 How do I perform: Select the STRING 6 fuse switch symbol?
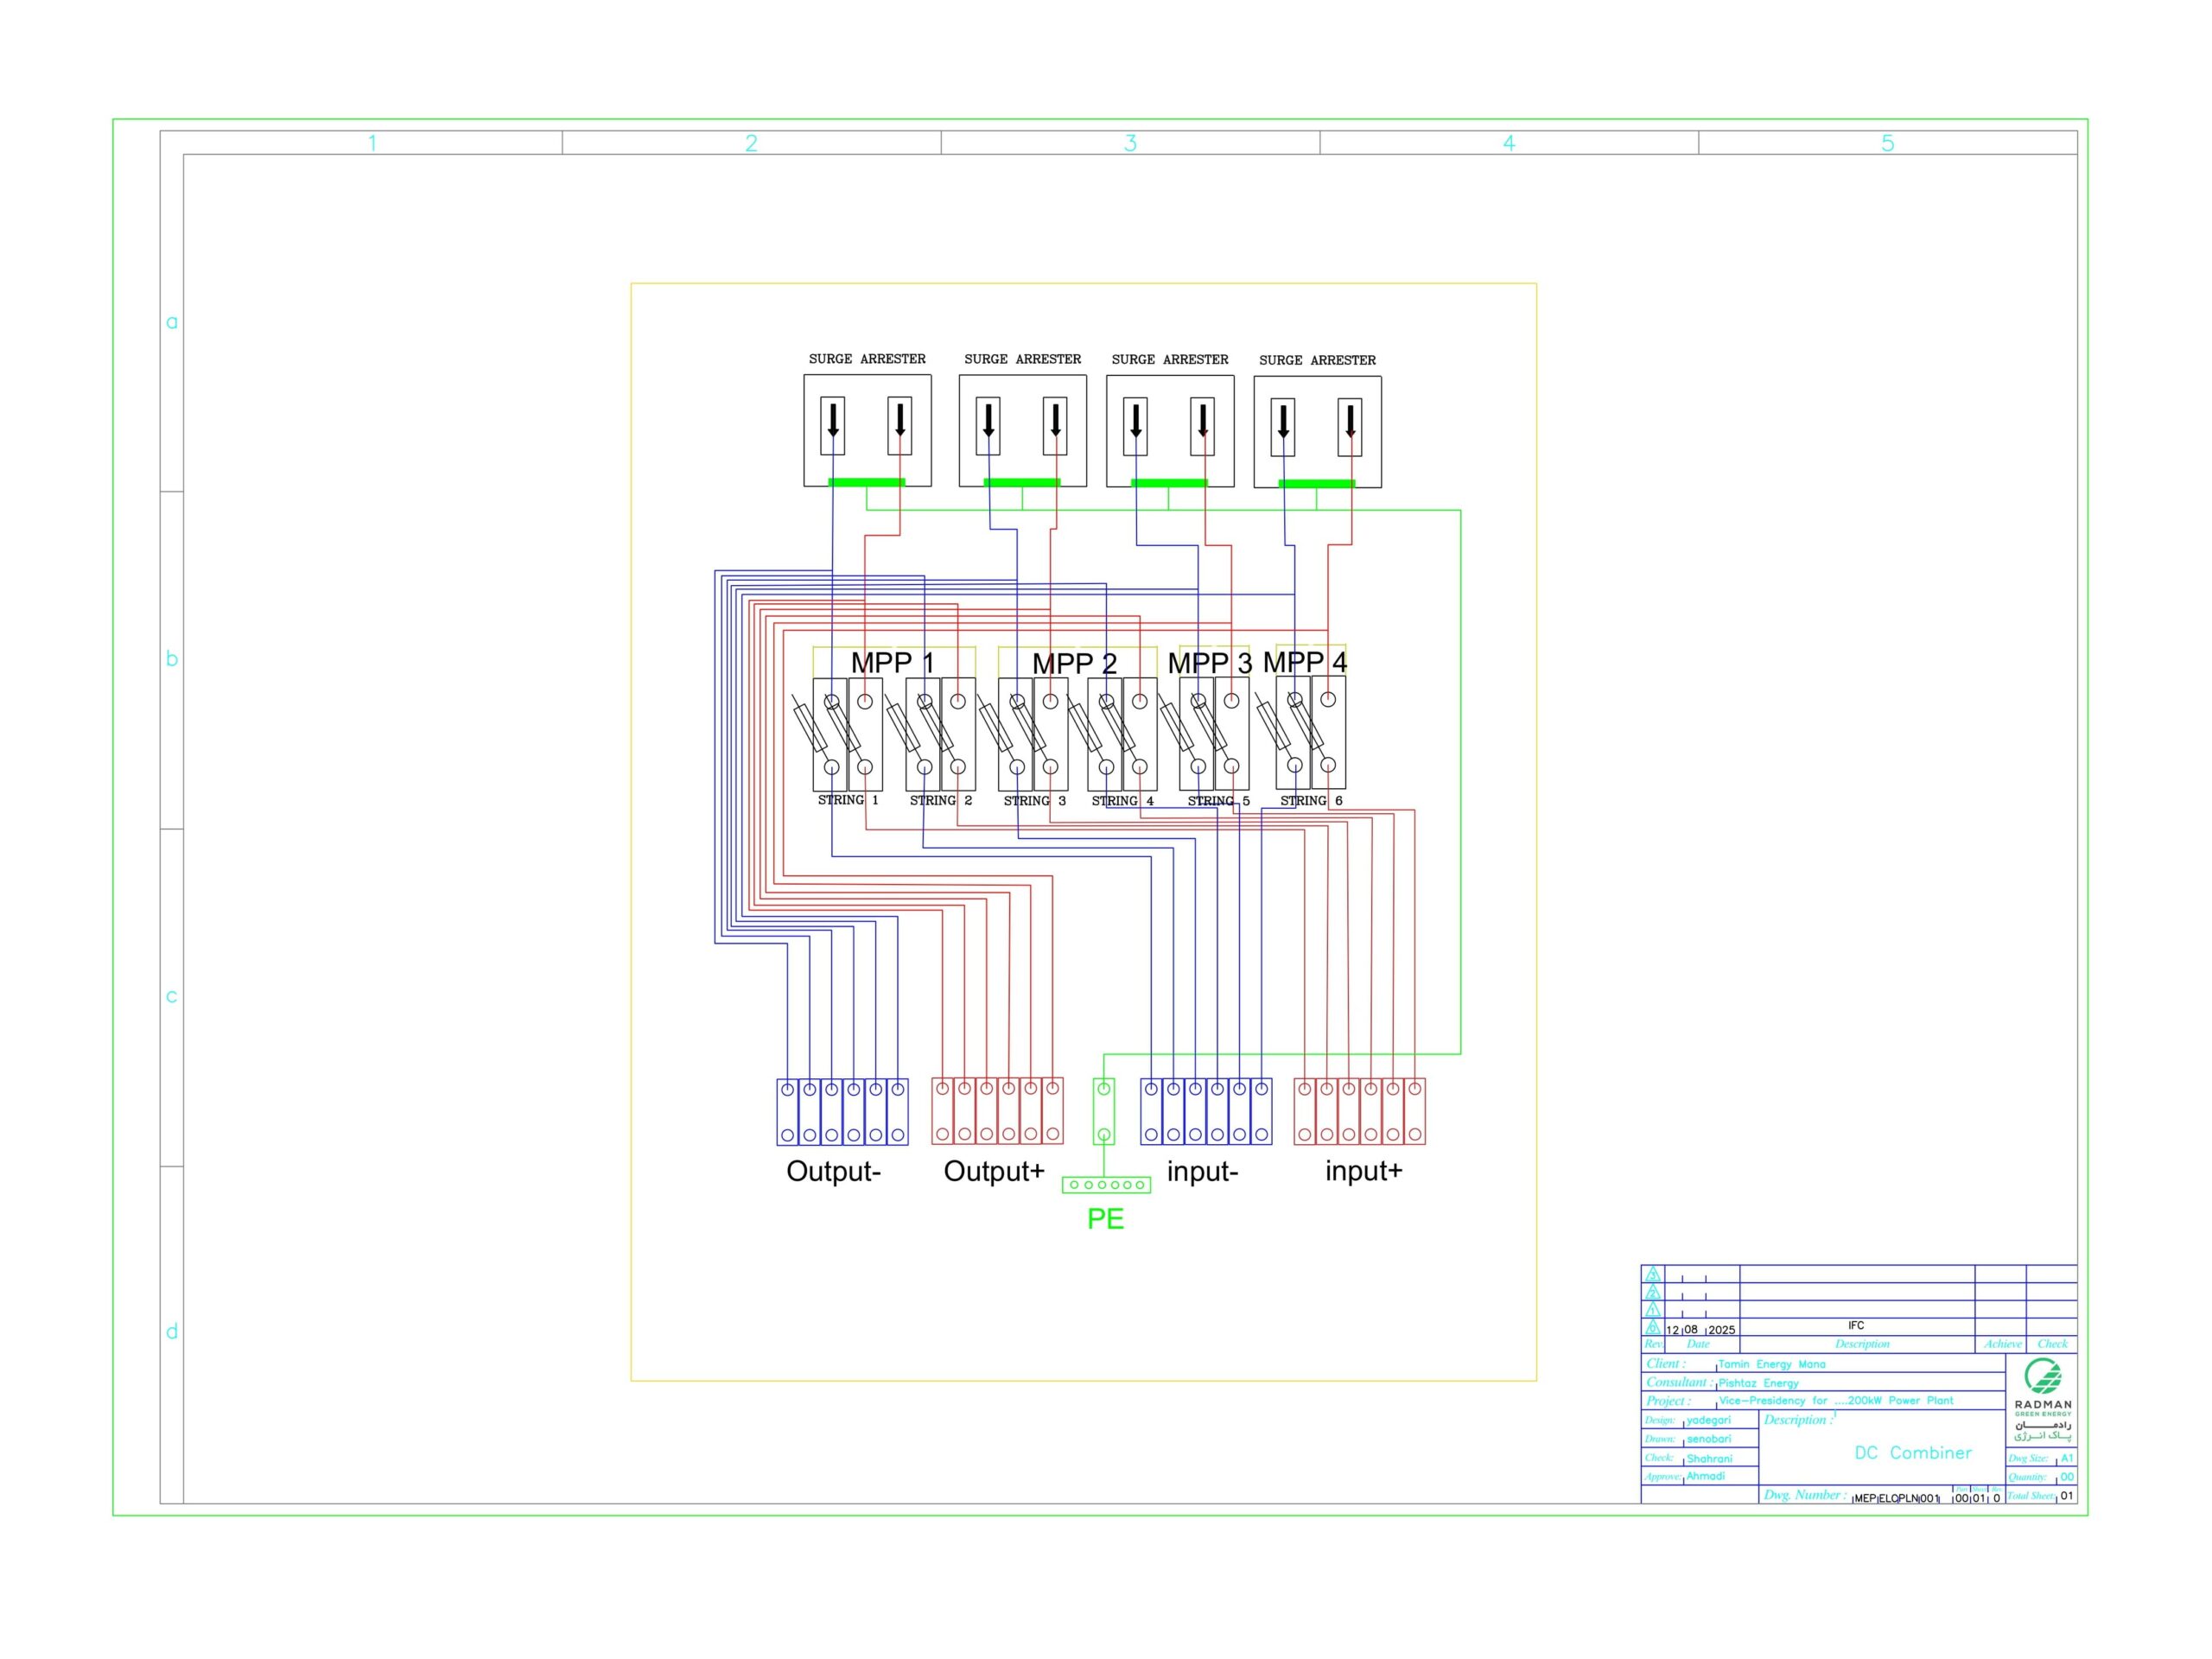[1310, 732]
